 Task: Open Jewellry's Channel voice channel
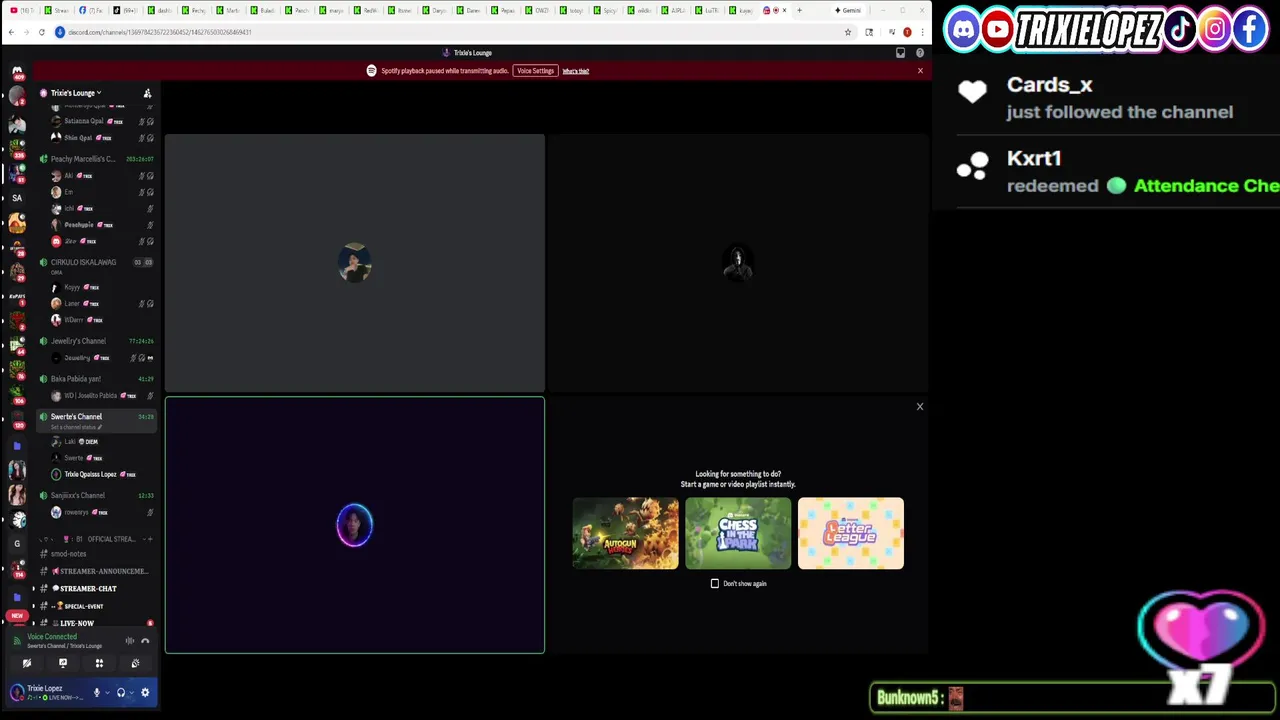(x=96, y=341)
